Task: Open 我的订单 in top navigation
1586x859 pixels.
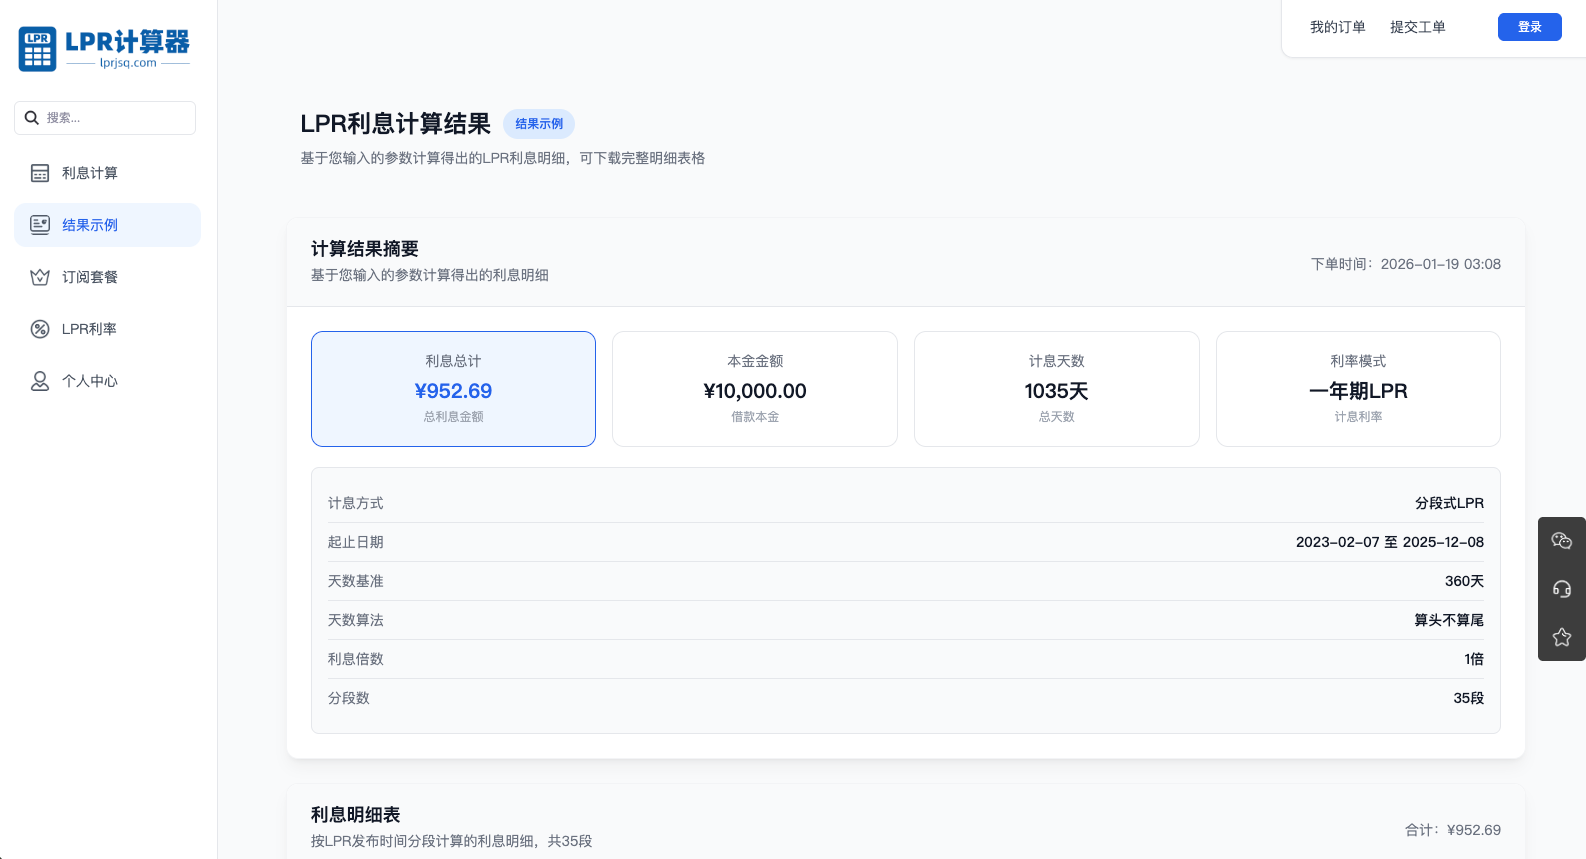Action: click(1337, 27)
